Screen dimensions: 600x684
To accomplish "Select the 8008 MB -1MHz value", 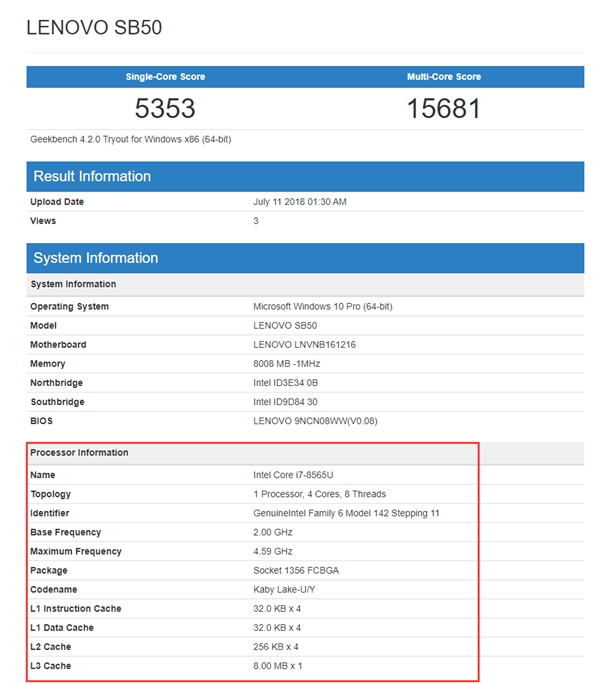I will (x=287, y=364).
